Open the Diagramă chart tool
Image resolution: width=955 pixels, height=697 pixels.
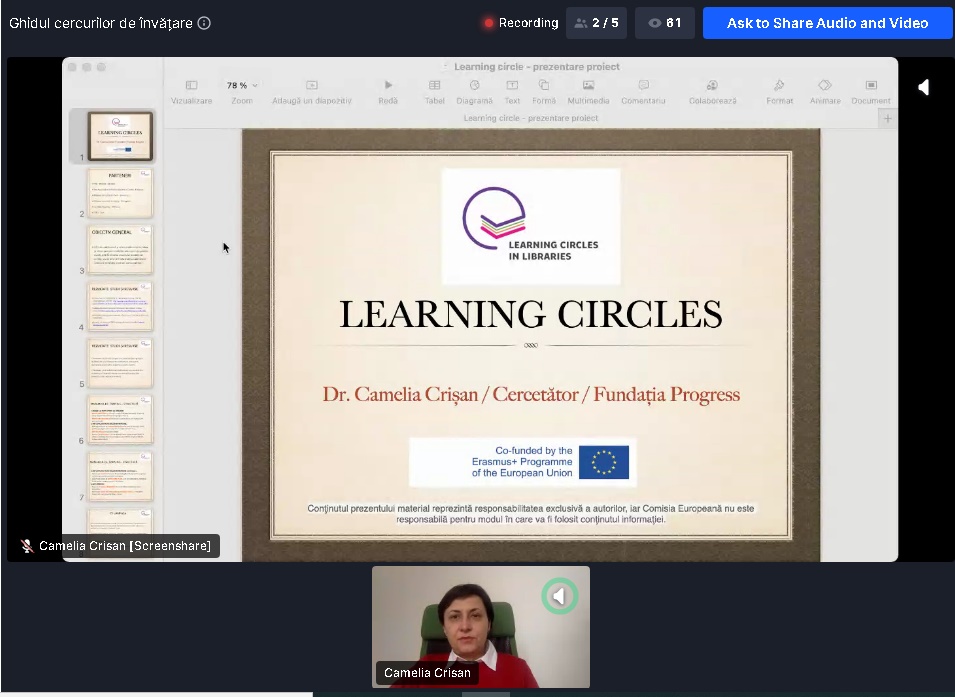pos(474,86)
